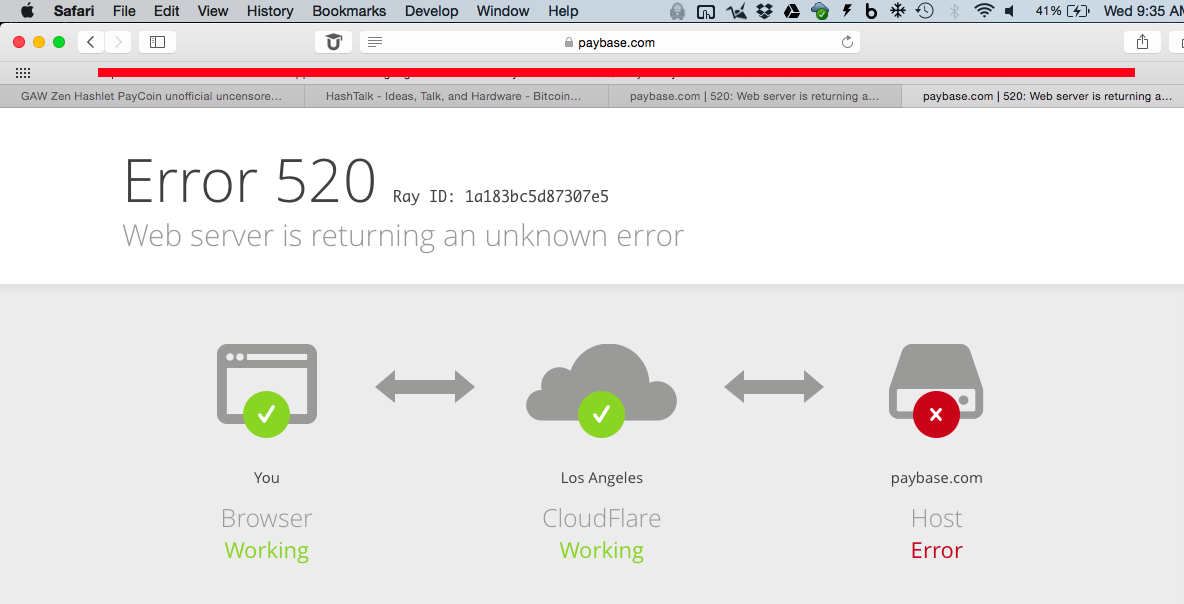Open the Dropbox menu bar icon
The width and height of the screenshot is (1184, 604).
click(764, 11)
